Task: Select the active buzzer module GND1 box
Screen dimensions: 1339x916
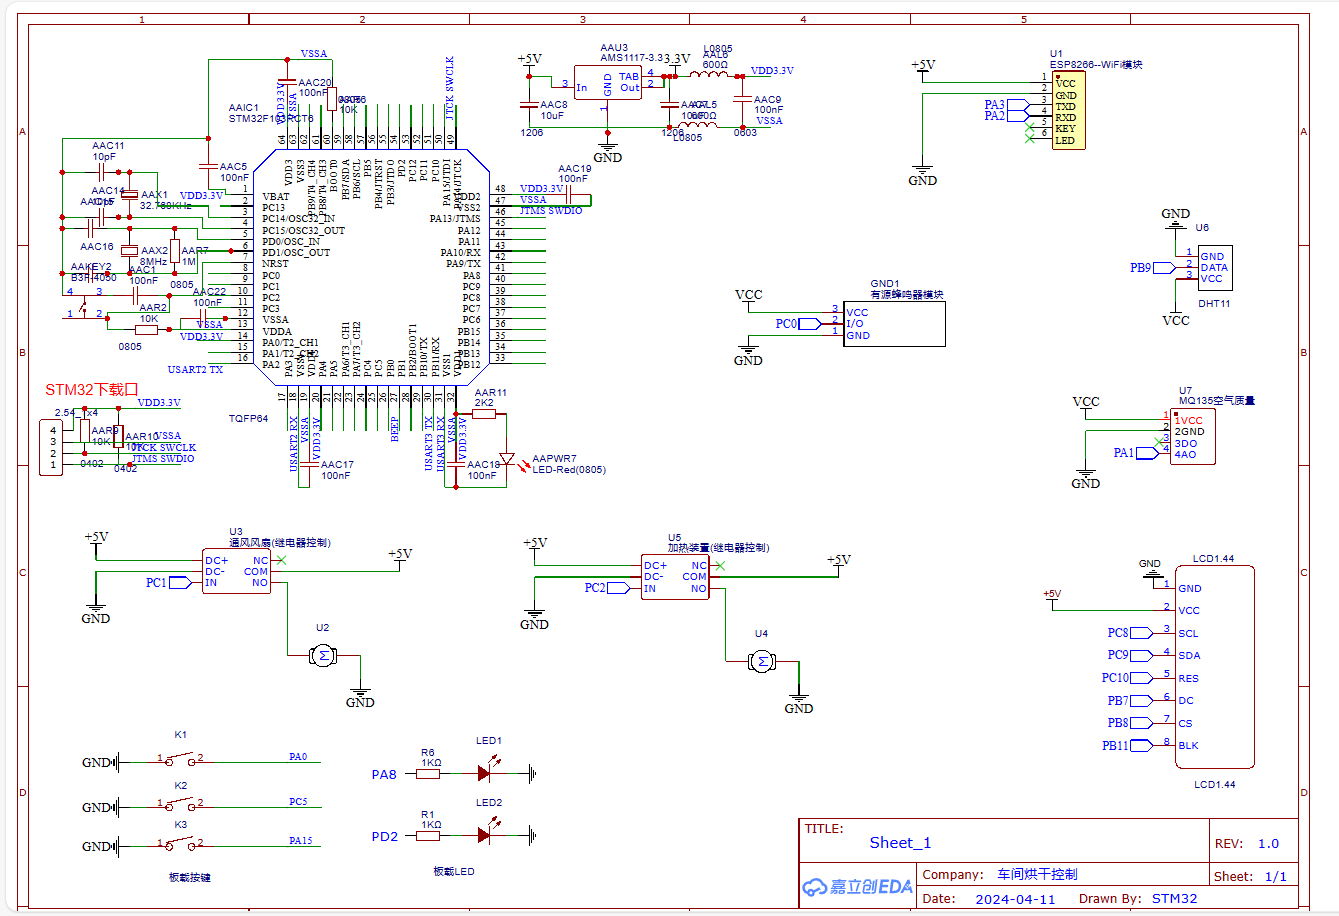Action: (894, 324)
